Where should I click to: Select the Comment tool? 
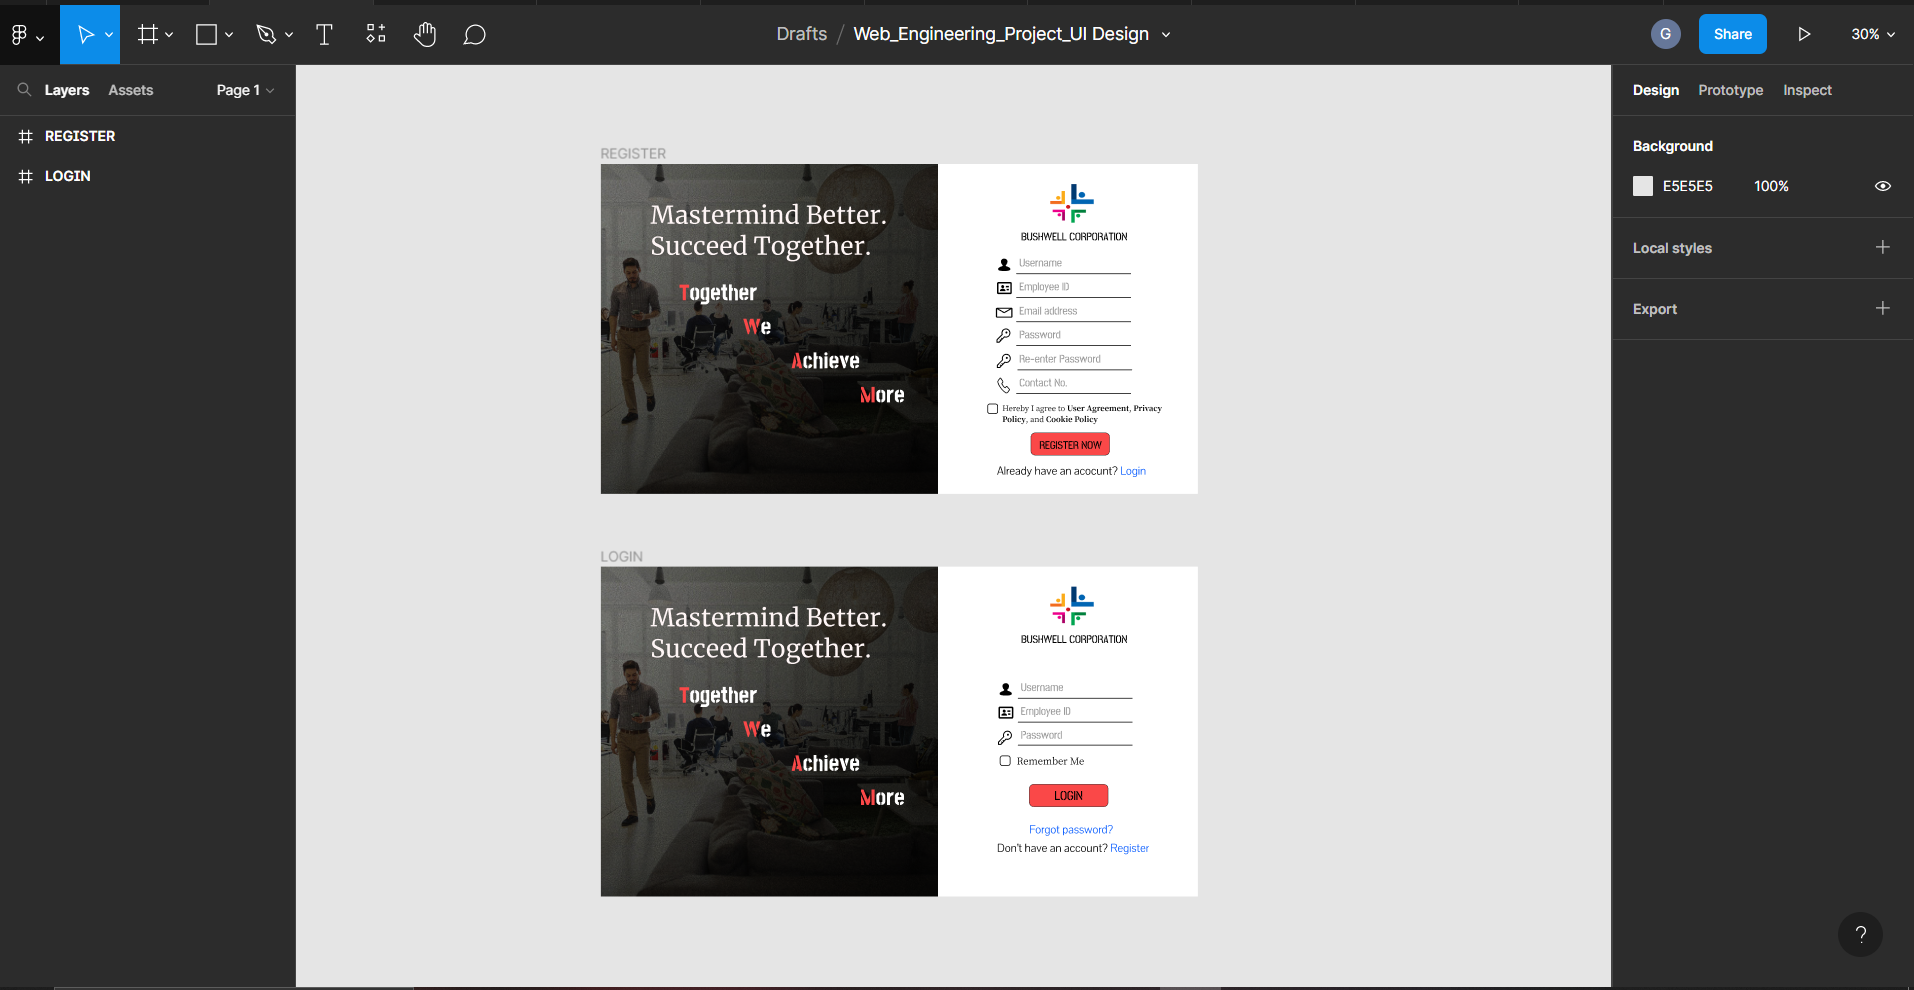(x=474, y=33)
